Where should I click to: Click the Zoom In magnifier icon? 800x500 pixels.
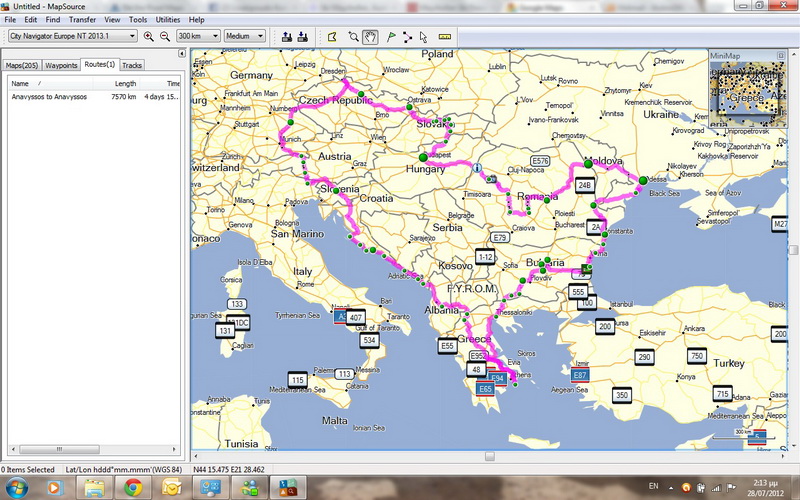tap(149, 36)
